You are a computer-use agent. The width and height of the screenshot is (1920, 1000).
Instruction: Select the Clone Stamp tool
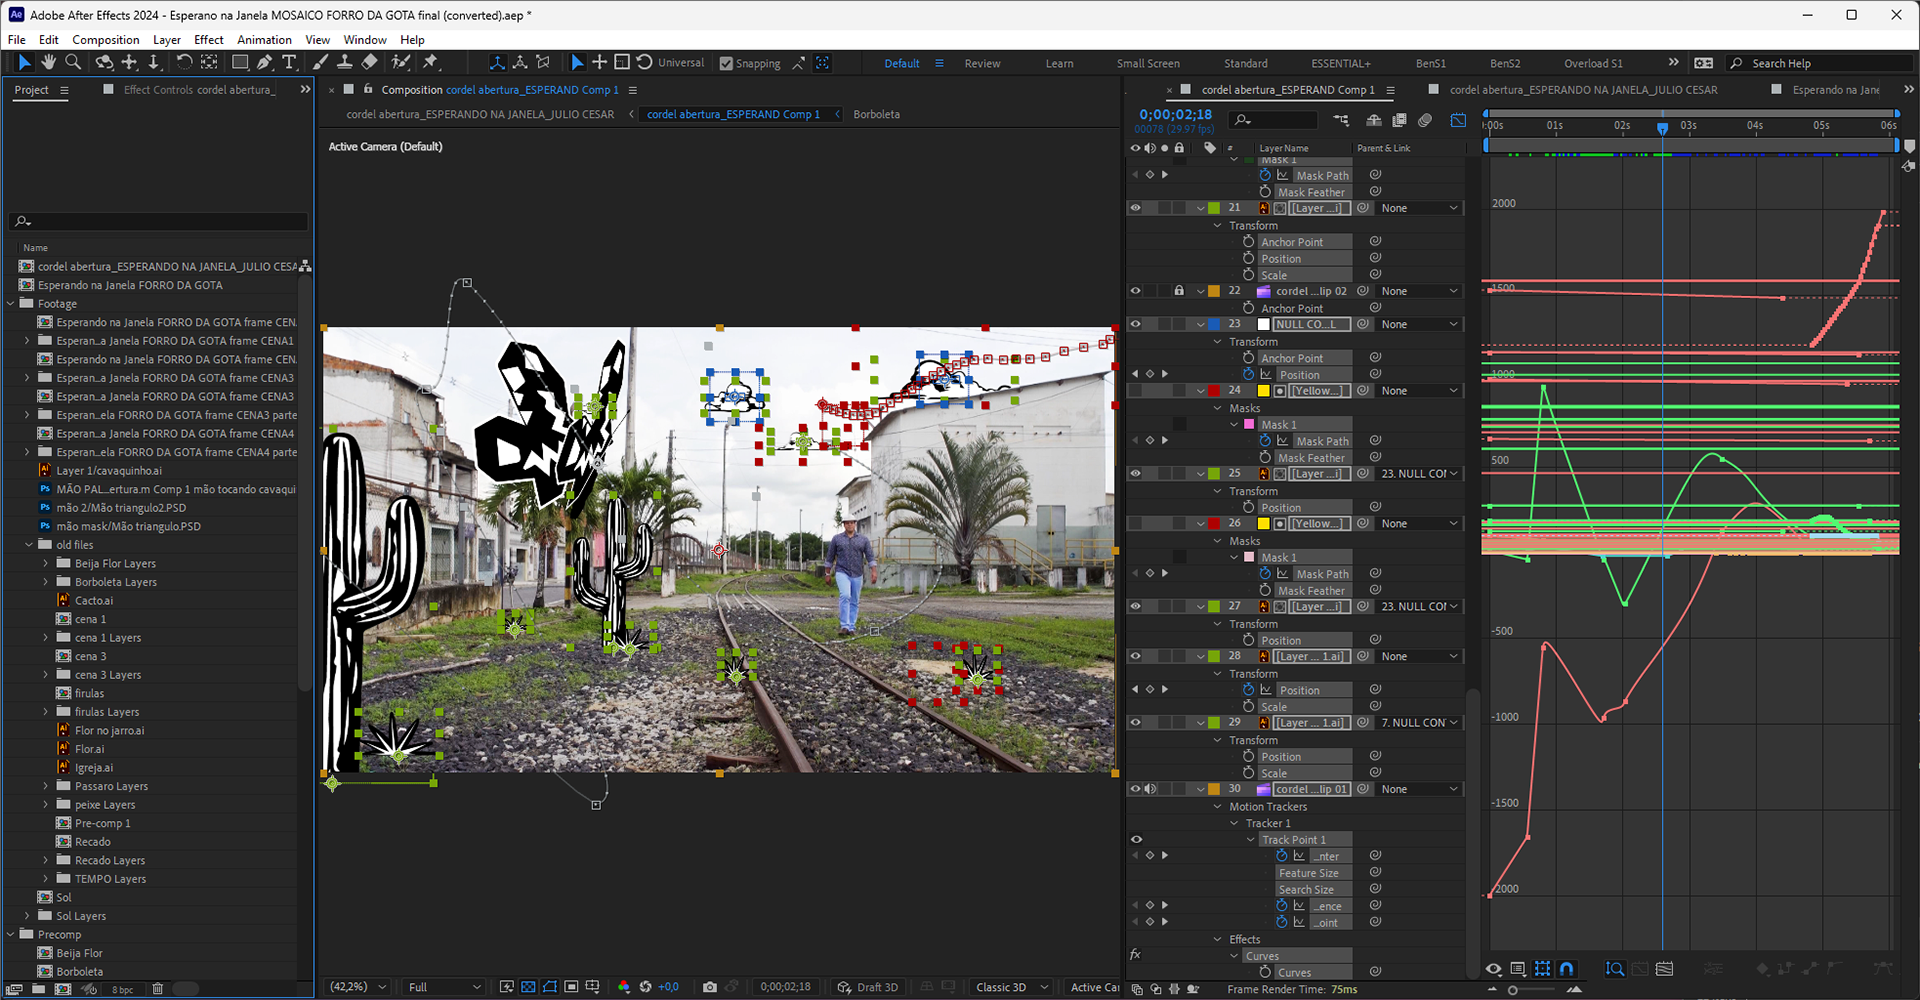(x=345, y=62)
